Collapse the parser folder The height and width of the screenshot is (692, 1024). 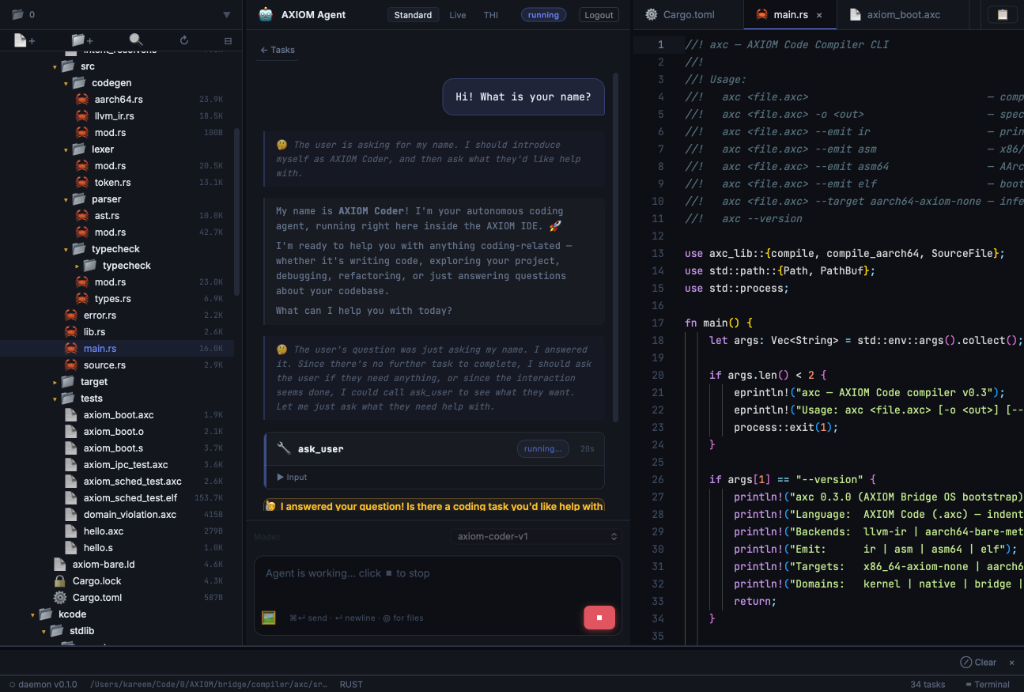tap(66, 199)
